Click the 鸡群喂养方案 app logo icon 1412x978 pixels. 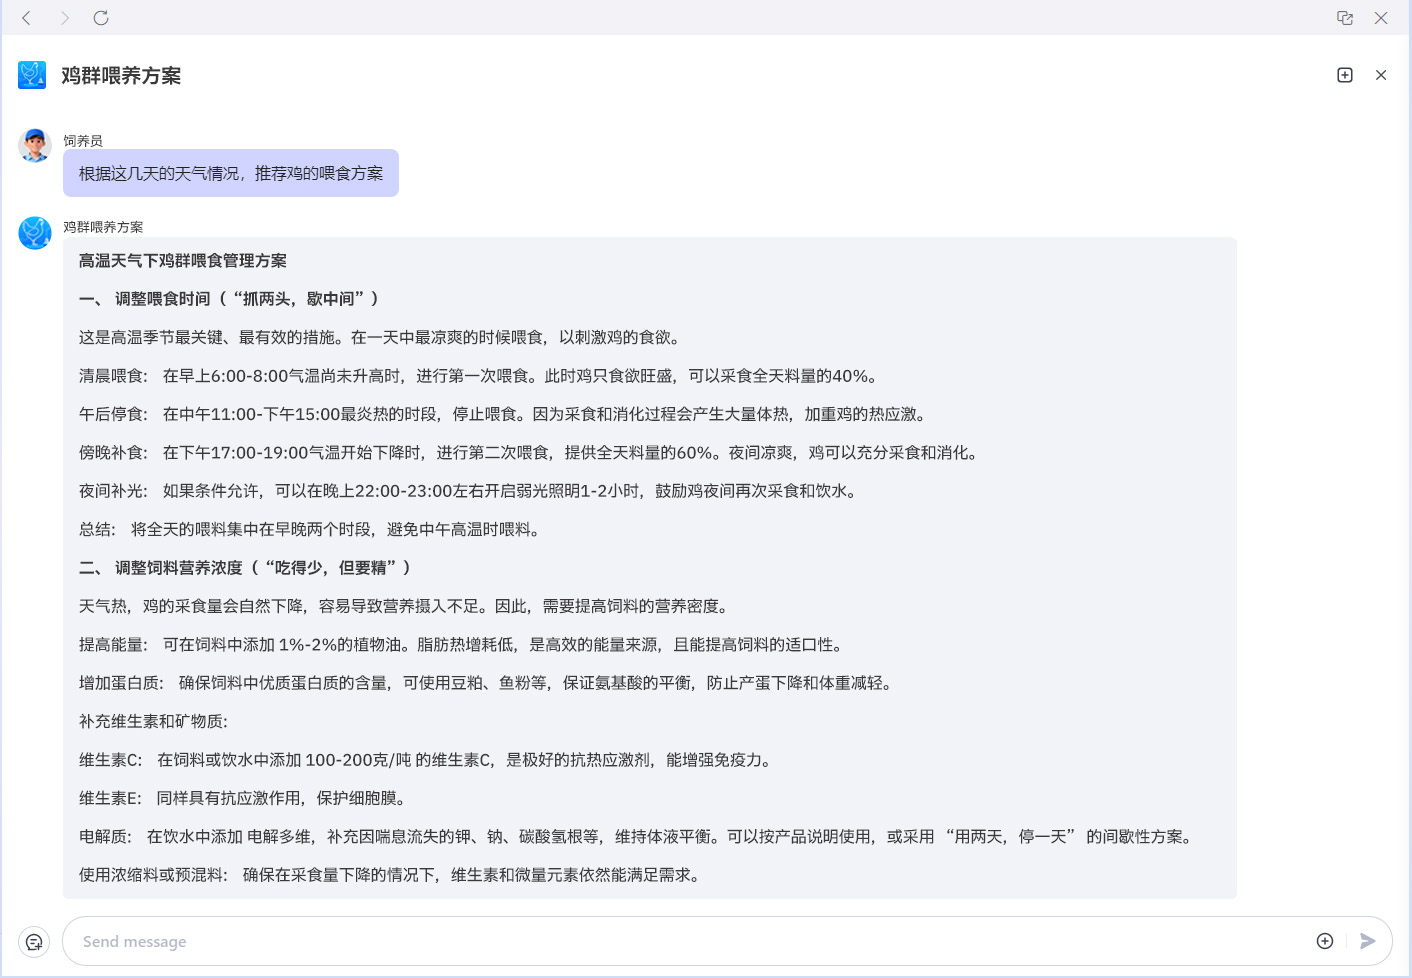click(32, 75)
